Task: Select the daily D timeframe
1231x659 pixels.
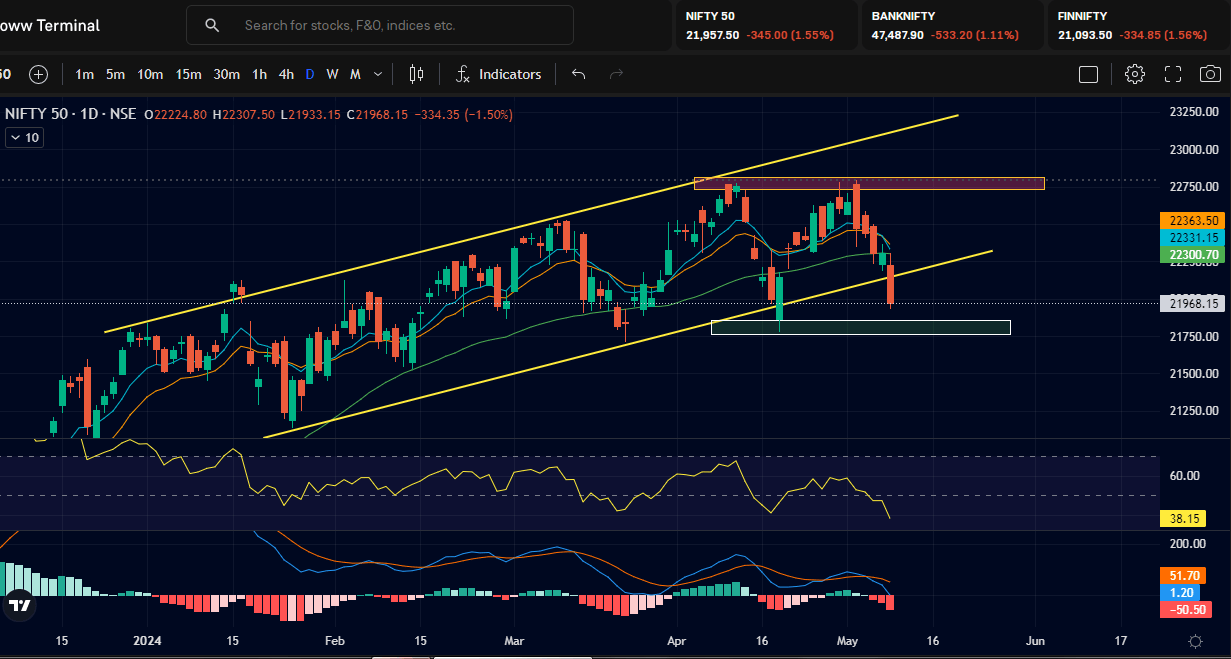Action: click(310, 74)
